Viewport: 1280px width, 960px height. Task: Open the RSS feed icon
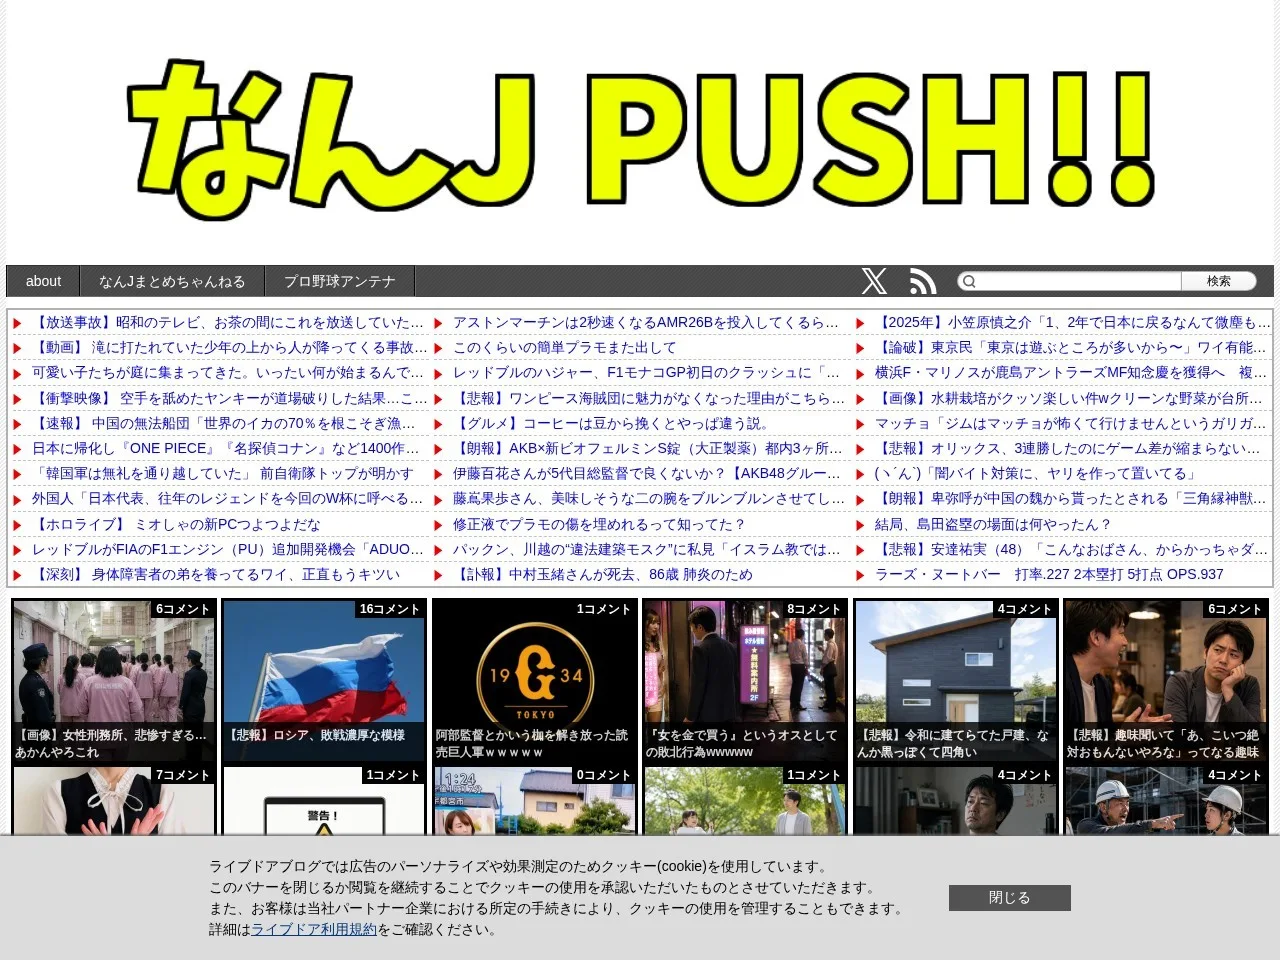[922, 281]
